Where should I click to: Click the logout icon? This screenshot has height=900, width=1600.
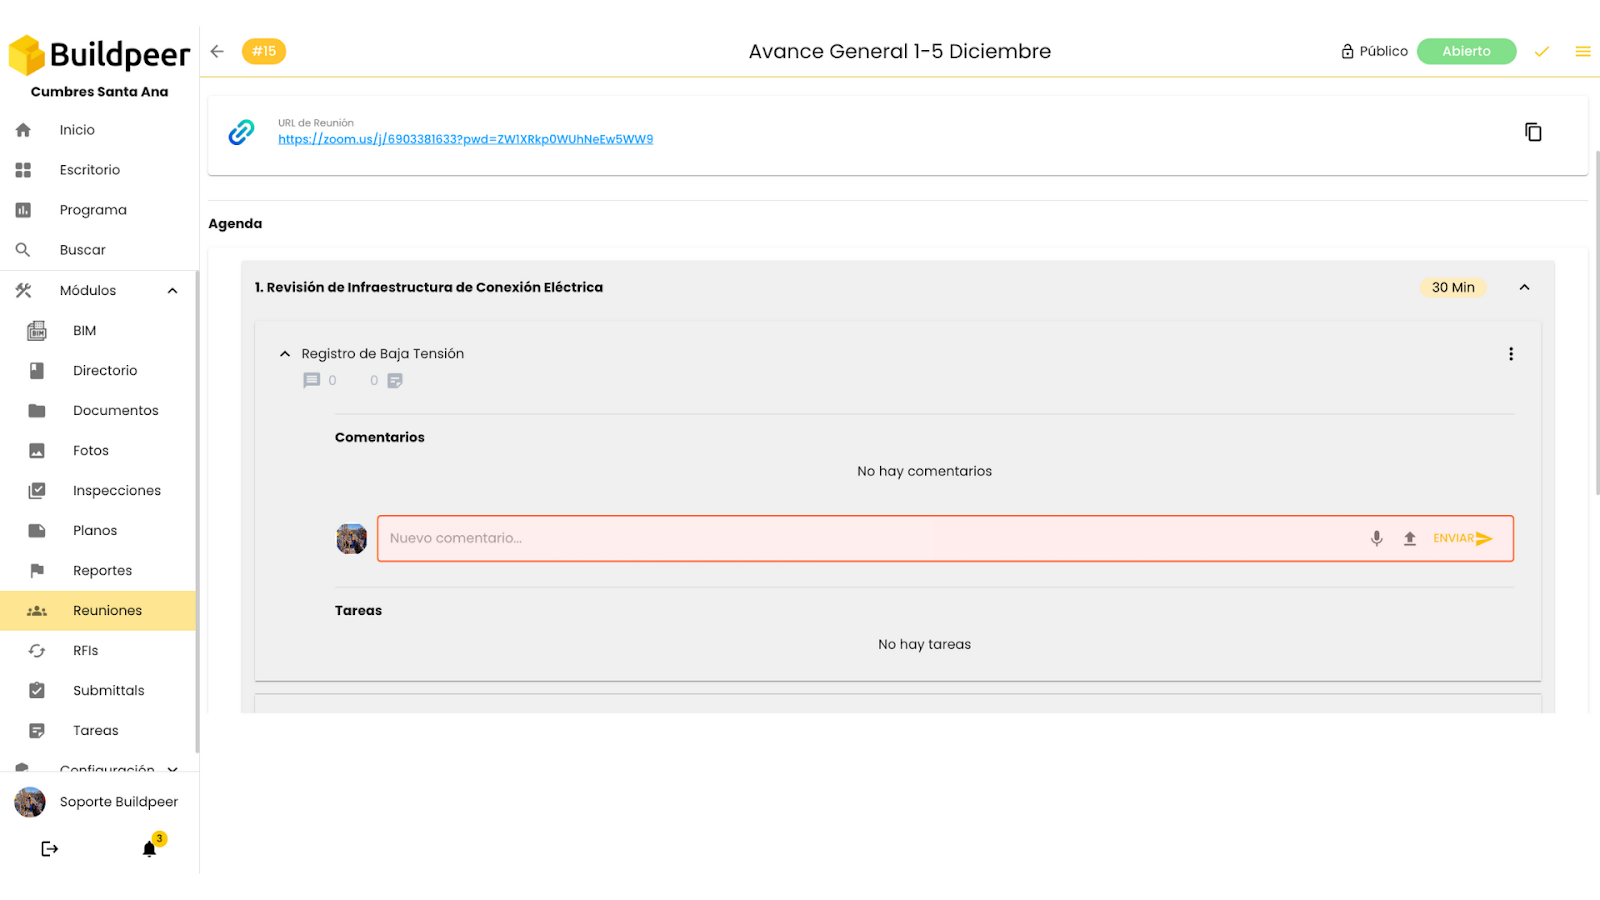tap(49, 849)
